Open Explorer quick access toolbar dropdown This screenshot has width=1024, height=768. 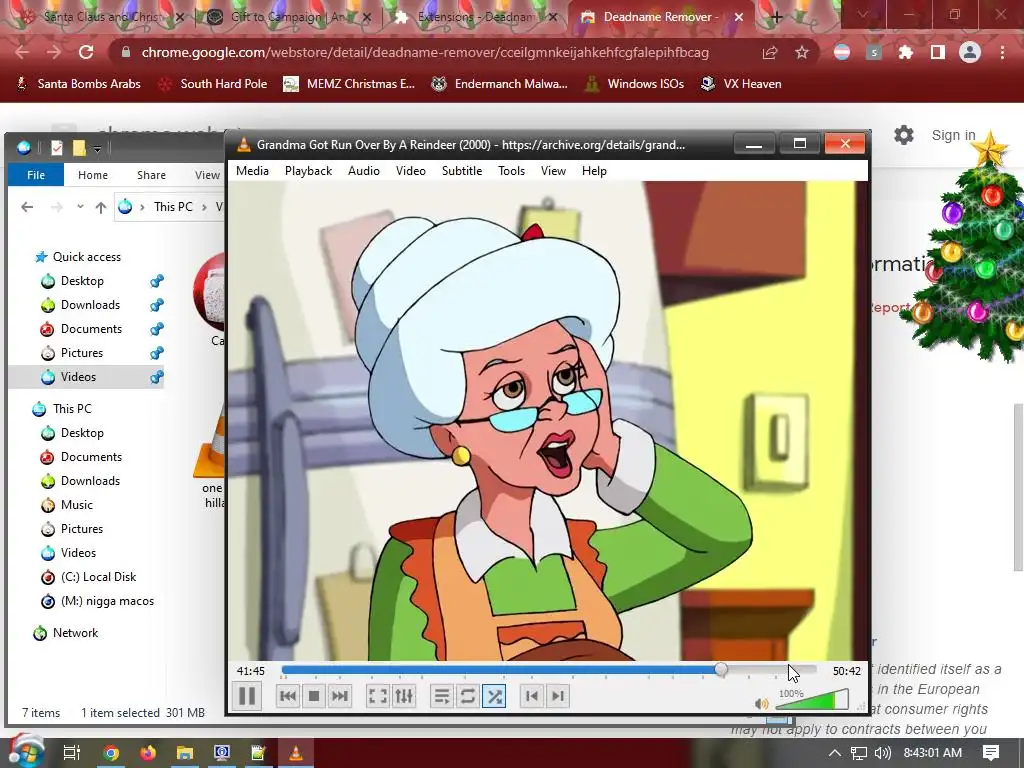(x=97, y=149)
